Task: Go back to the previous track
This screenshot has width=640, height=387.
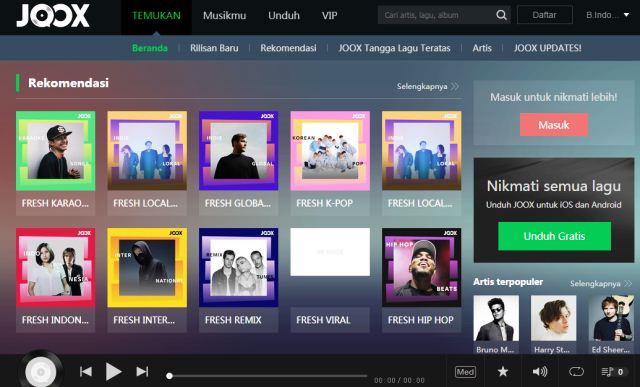Action: (x=86, y=371)
